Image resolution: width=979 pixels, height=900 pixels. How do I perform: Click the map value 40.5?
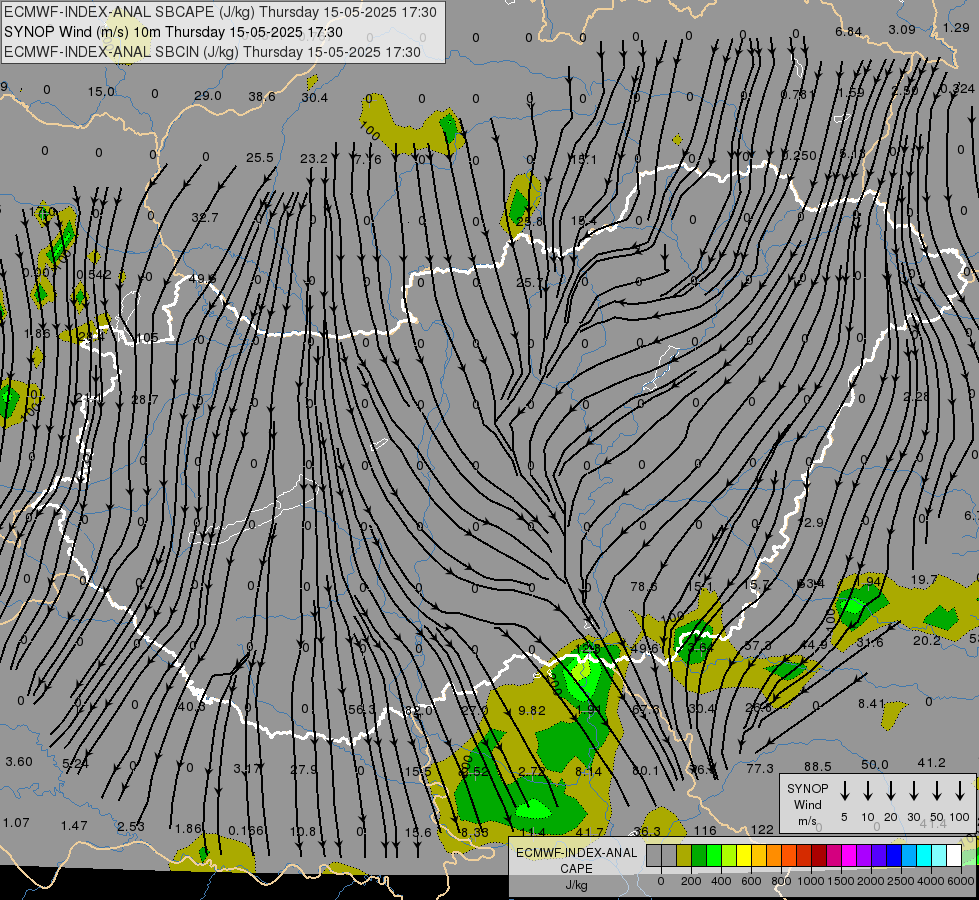(192, 706)
